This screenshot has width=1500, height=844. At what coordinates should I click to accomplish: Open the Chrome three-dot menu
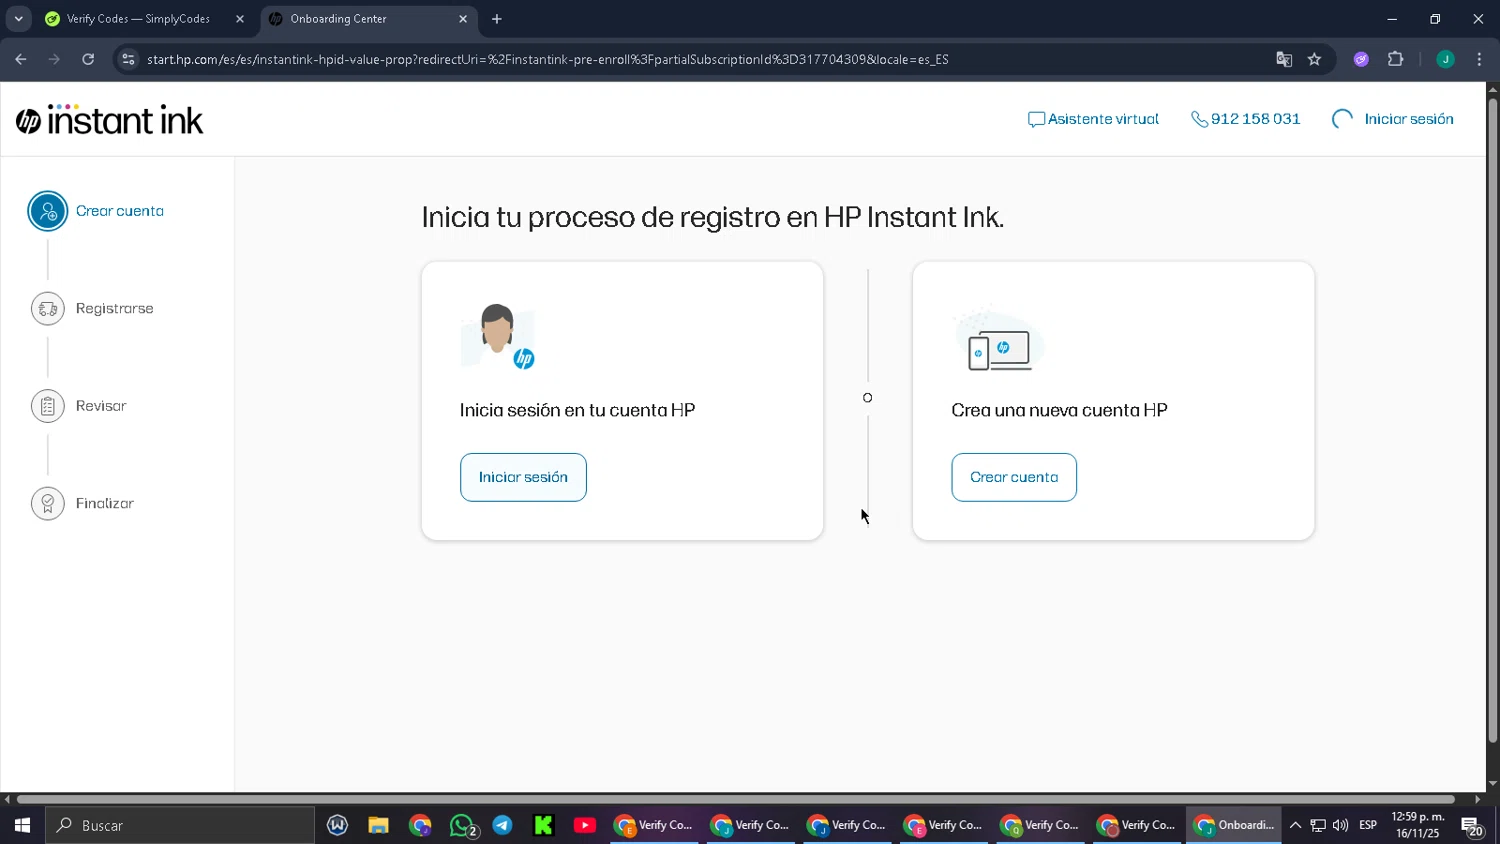pos(1479,59)
